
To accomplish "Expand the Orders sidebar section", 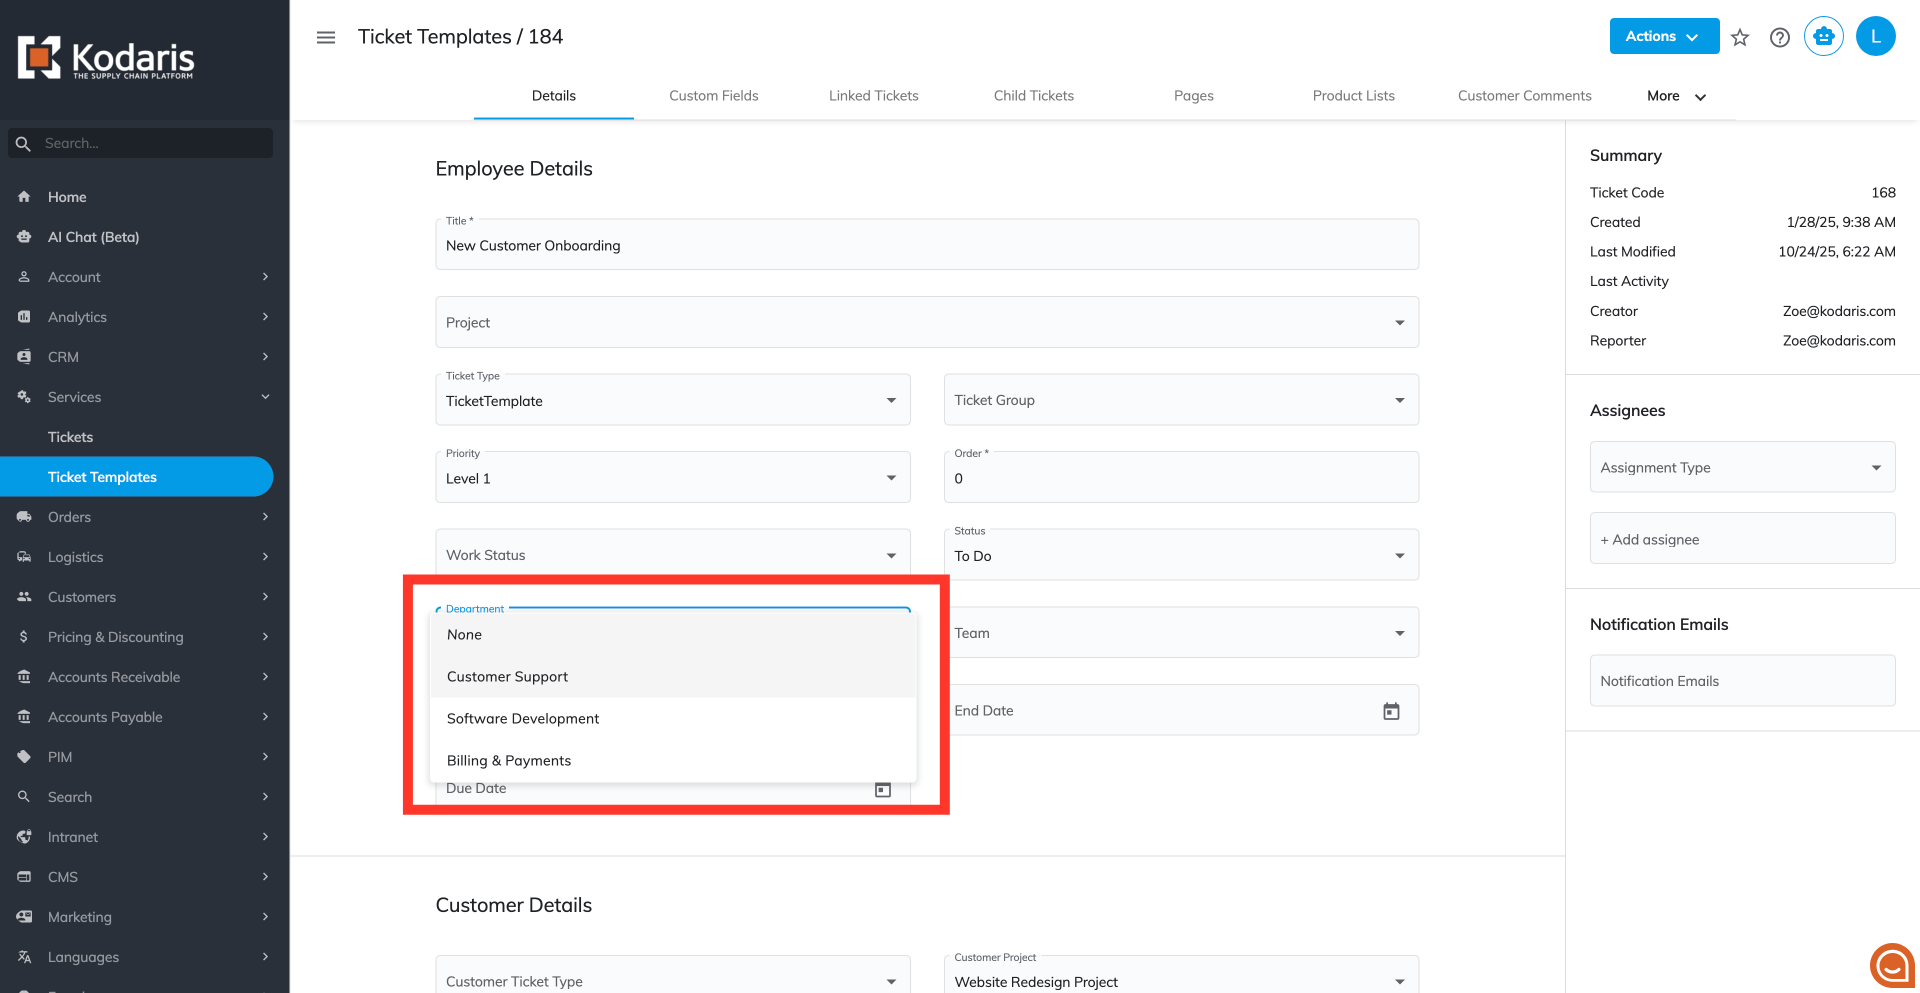I will click(266, 517).
